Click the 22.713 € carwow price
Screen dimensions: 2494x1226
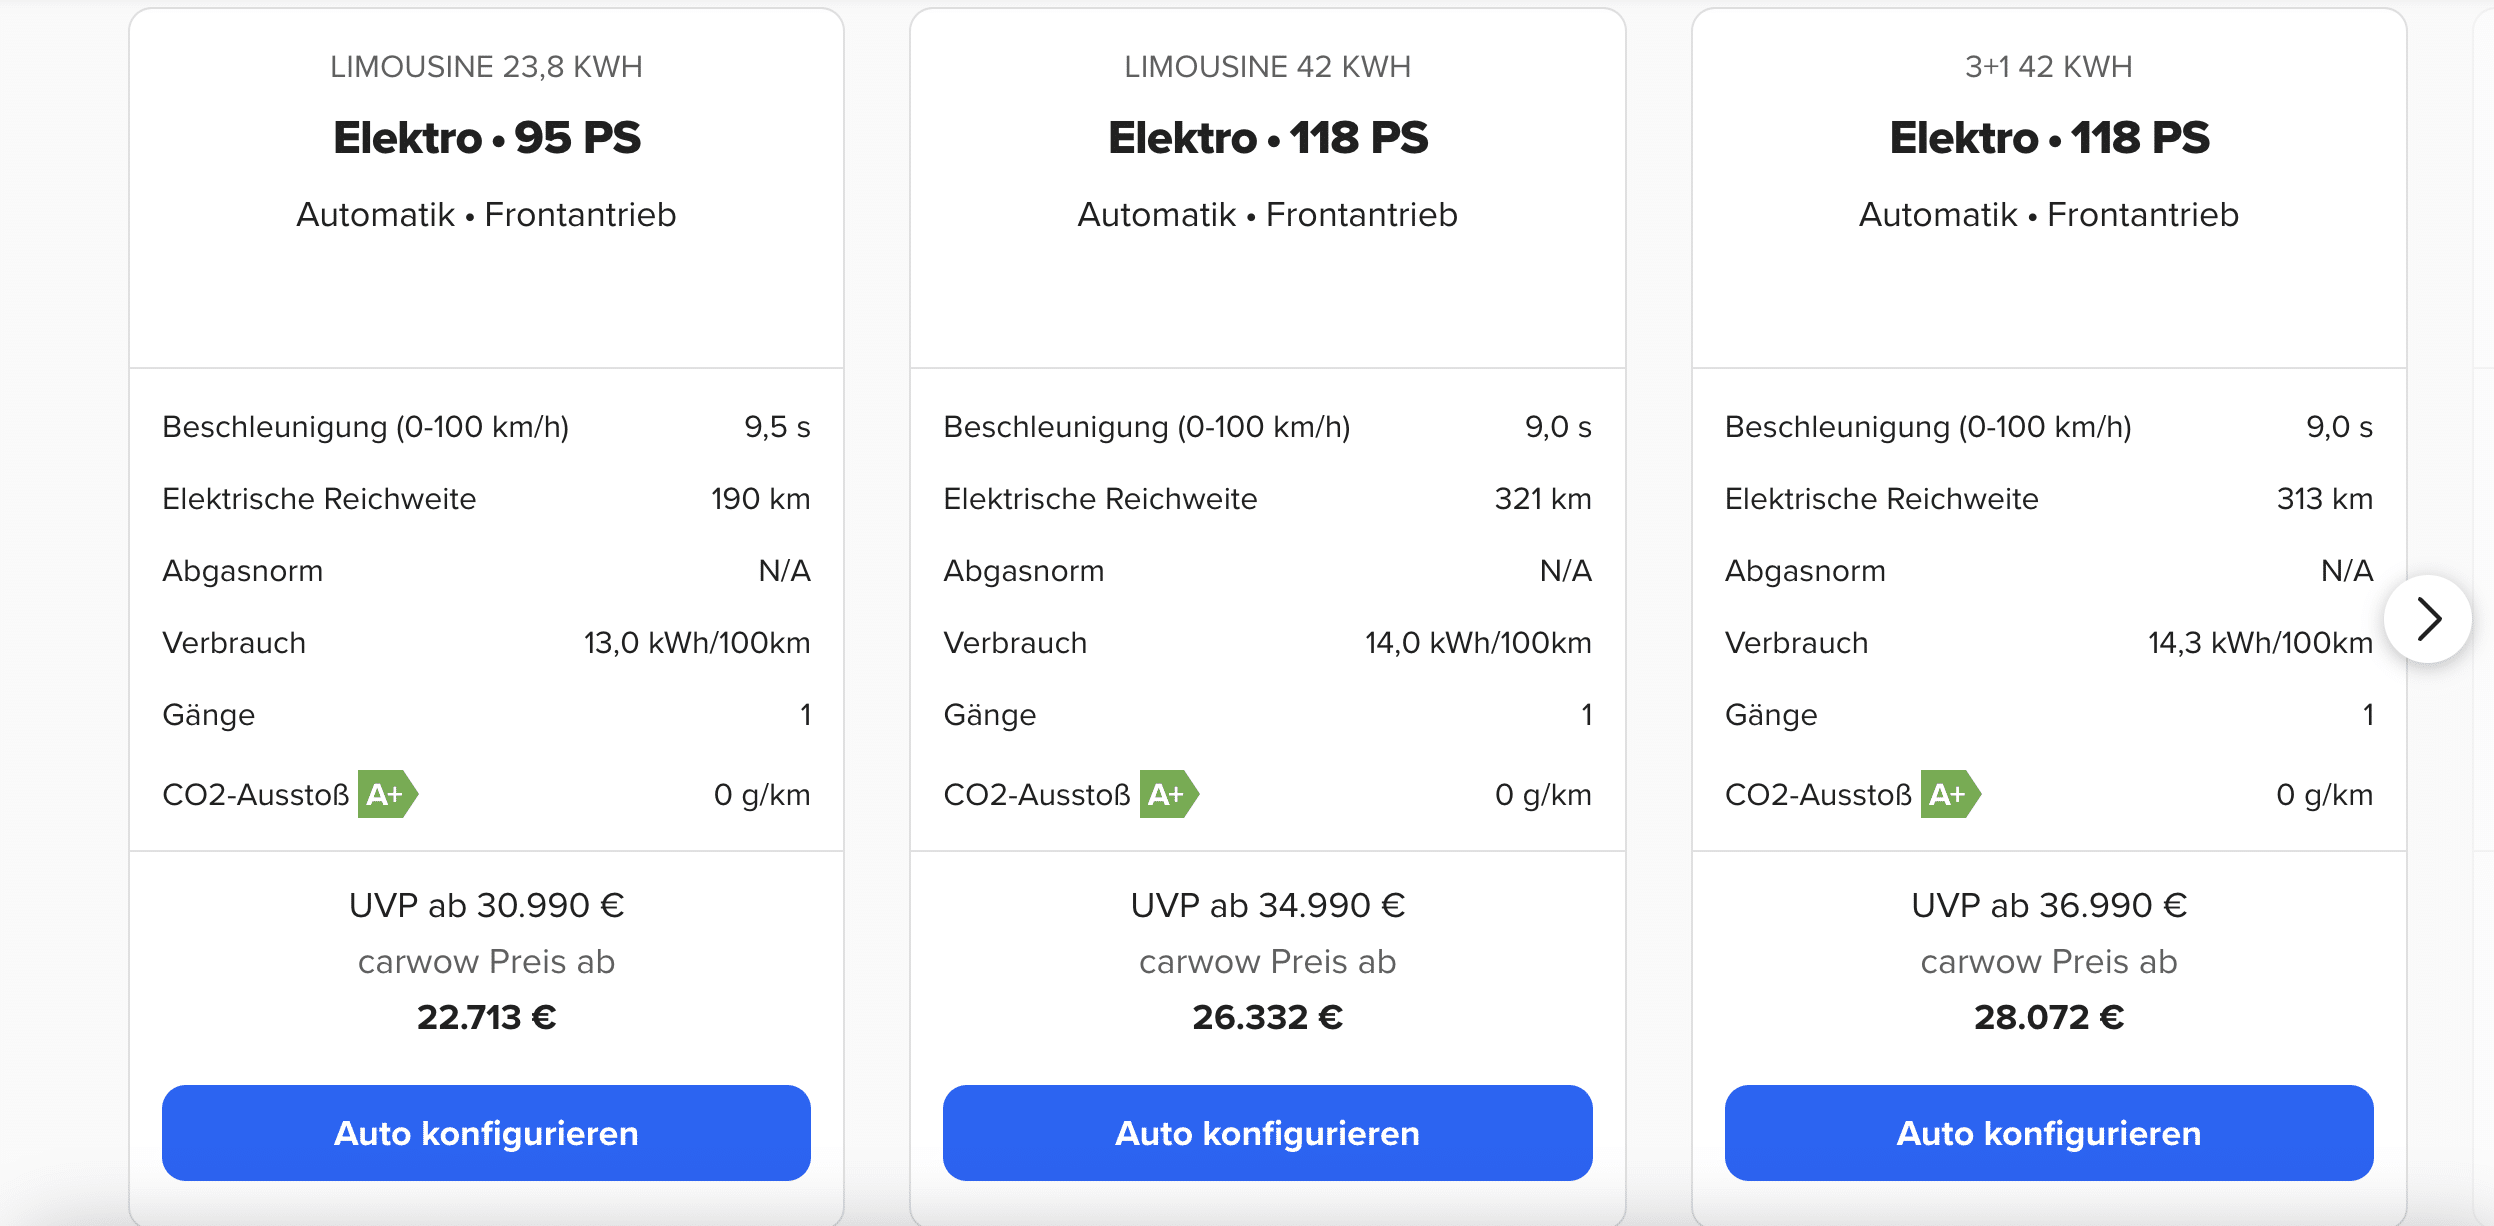click(486, 1017)
